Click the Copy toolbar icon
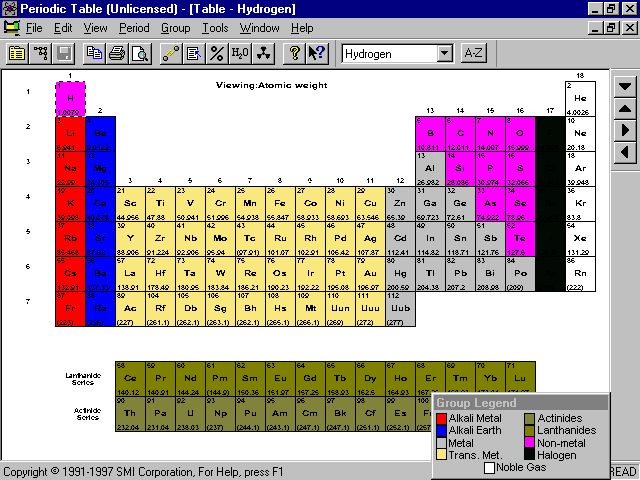Image resolution: width=640 pixels, height=480 pixels. coord(95,54)
